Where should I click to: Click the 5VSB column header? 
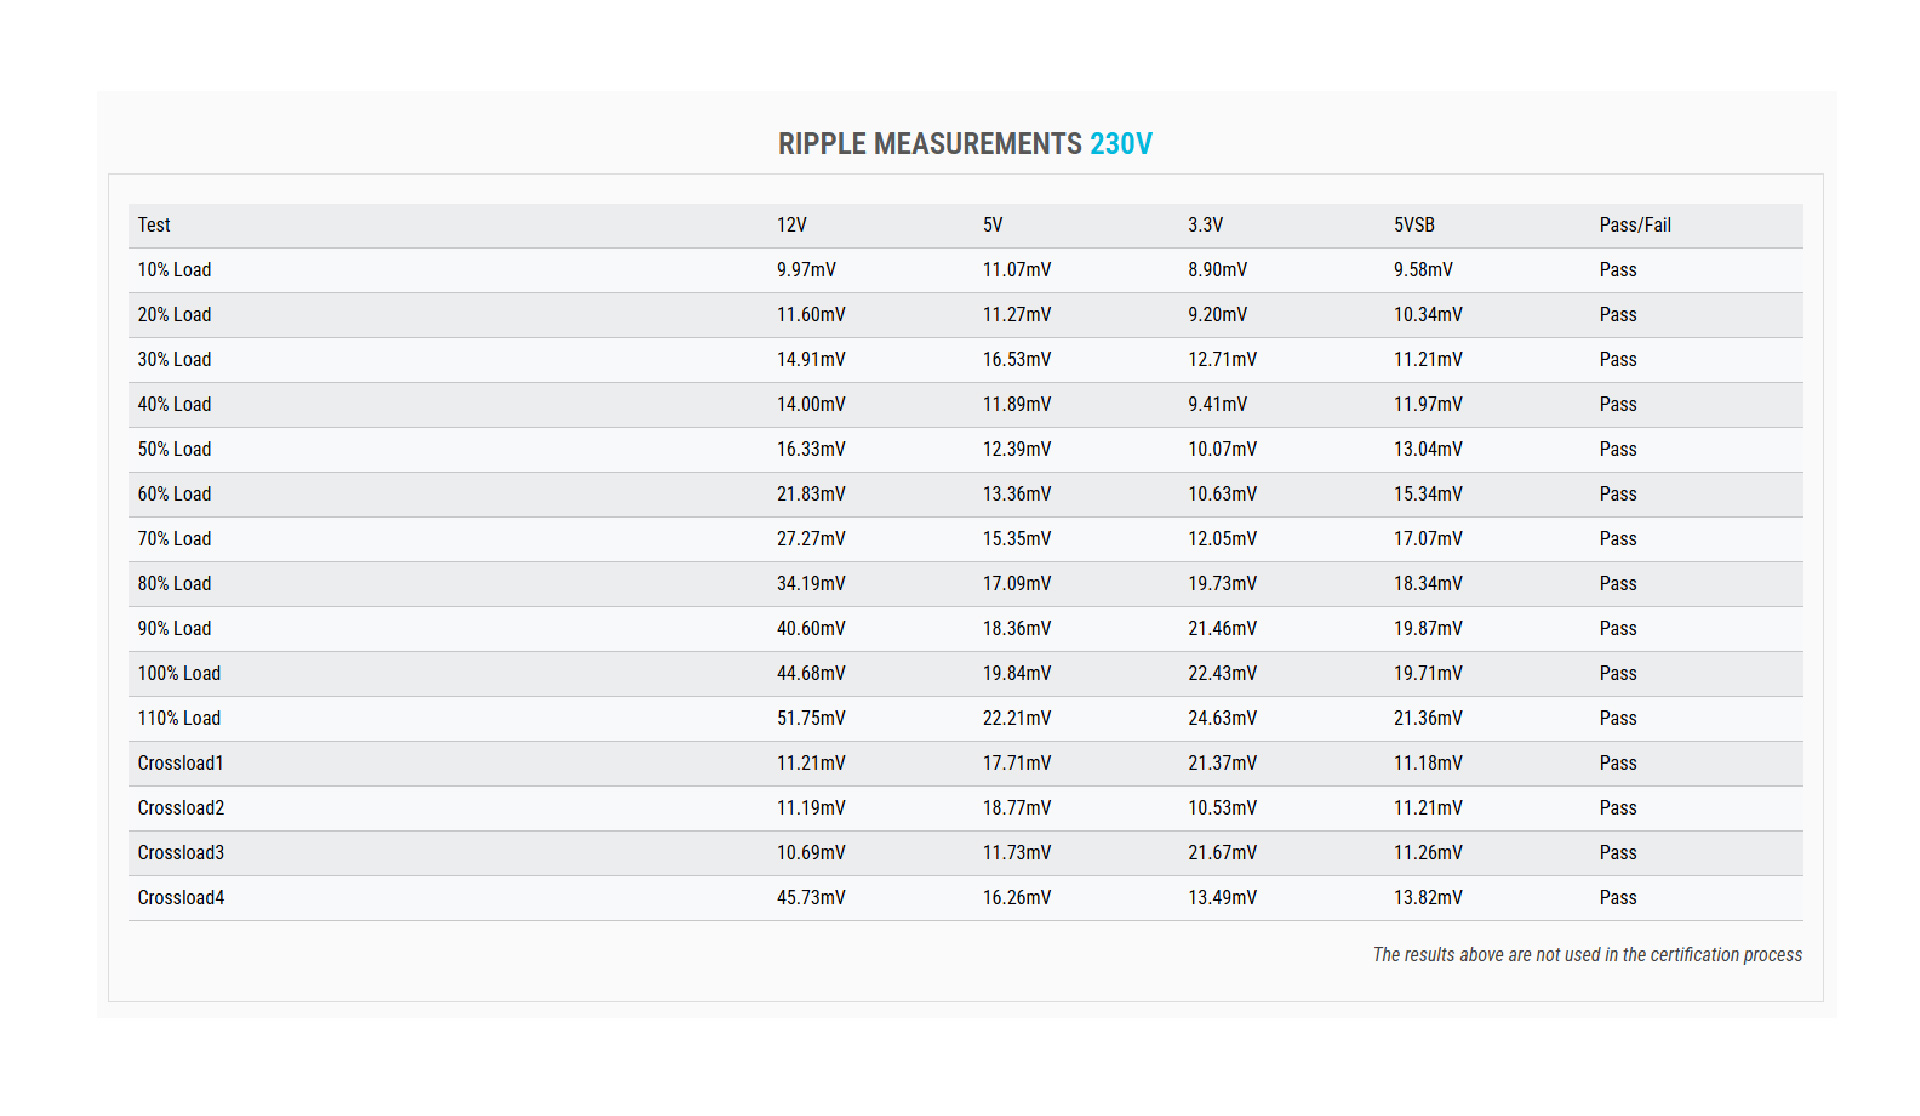pos(1414,225)
